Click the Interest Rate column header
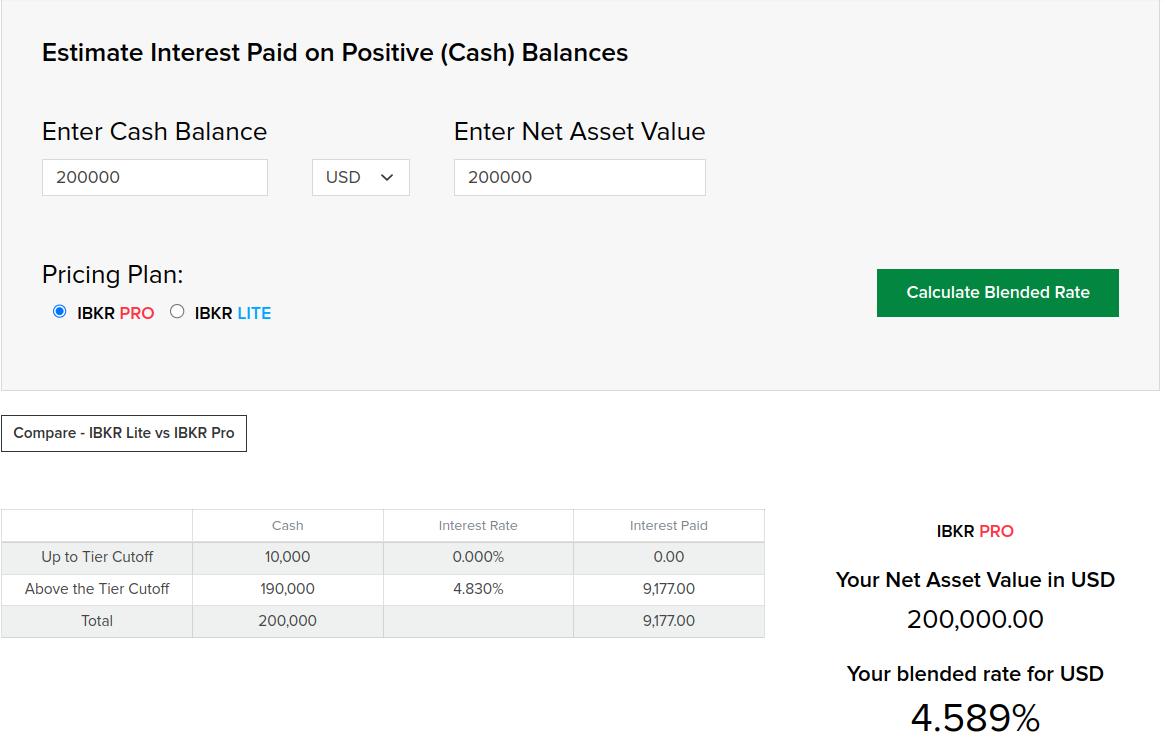 coord(478,525)
